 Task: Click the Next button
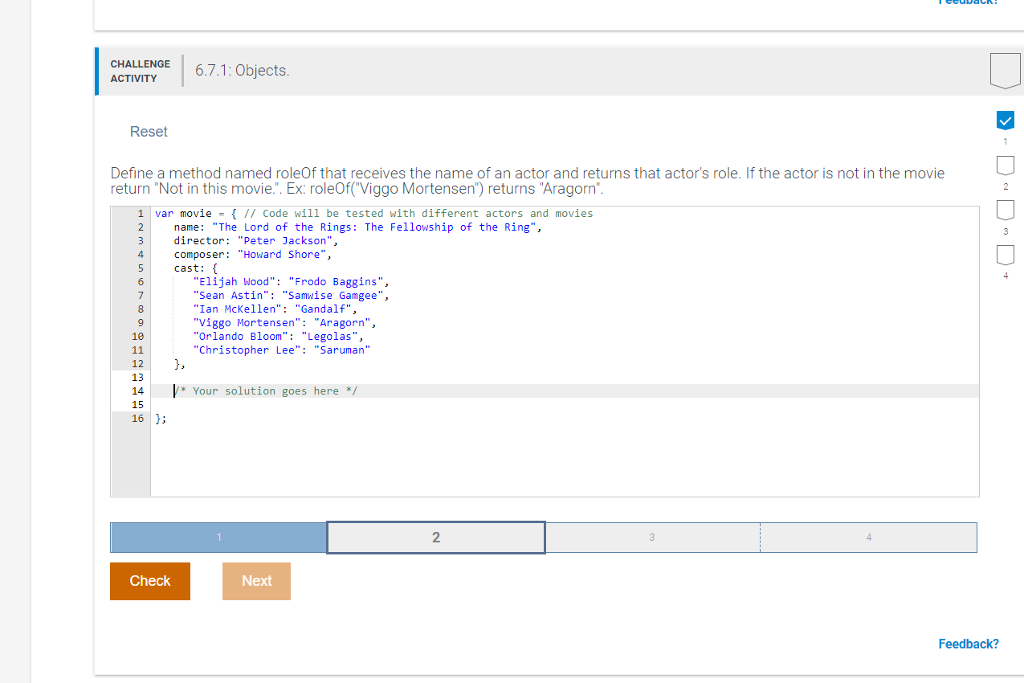pos(256,580)
